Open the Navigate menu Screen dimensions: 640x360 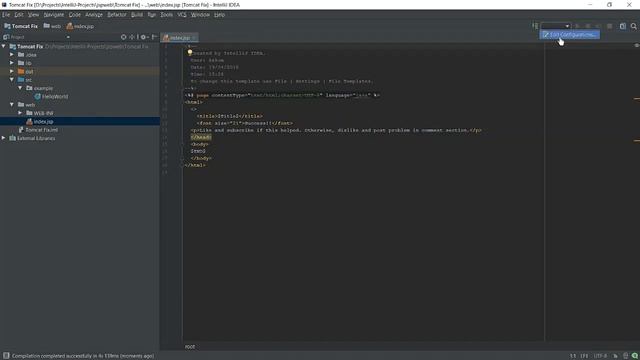point(53,15)
